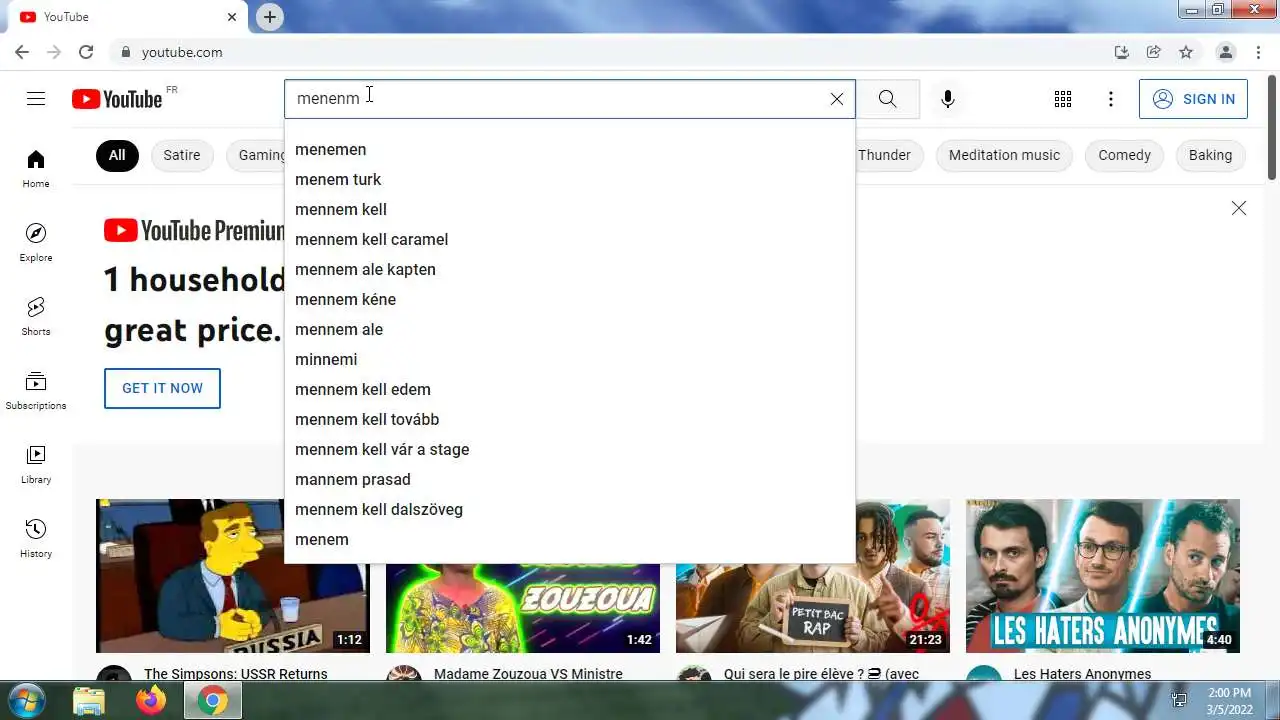This screenshot has height=720, width=1280.
Task: Select 'mennem ale kapten' suggestion
Action: click(x=570, y=269)
